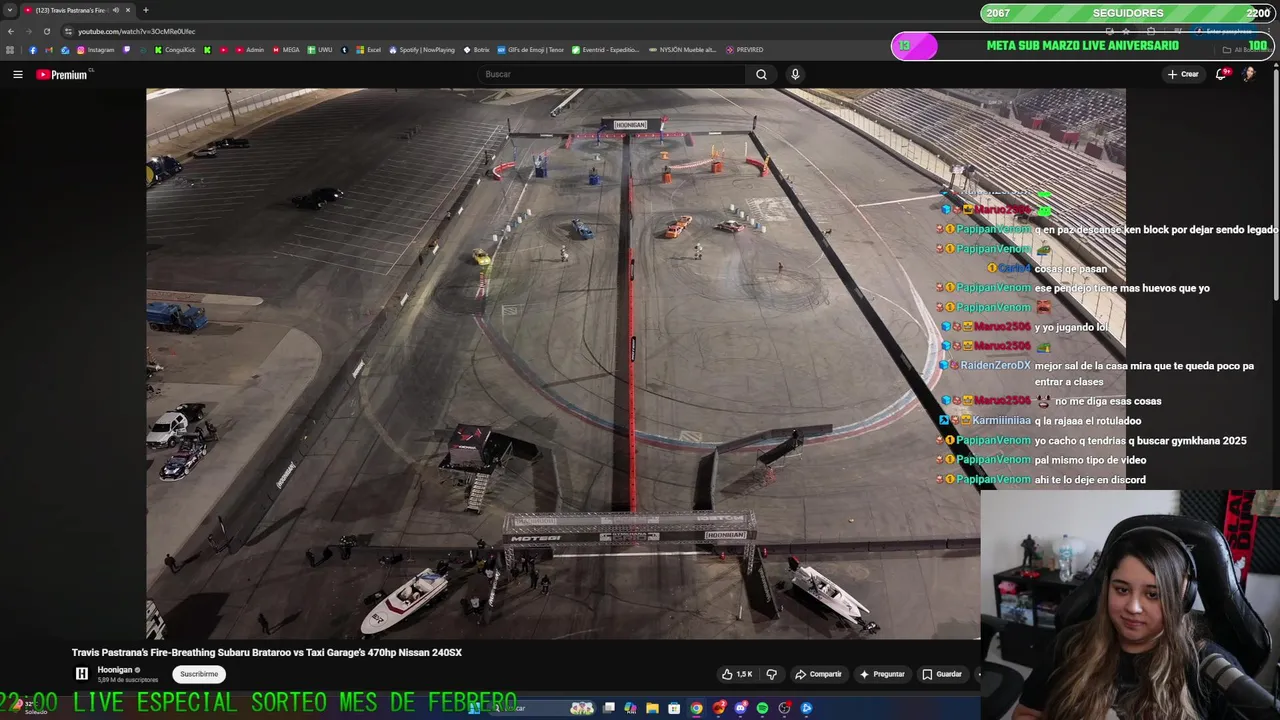This screenshot has height=720, width=1280.
Task: Like the video with thumbs up
Action: pos(737,674)
